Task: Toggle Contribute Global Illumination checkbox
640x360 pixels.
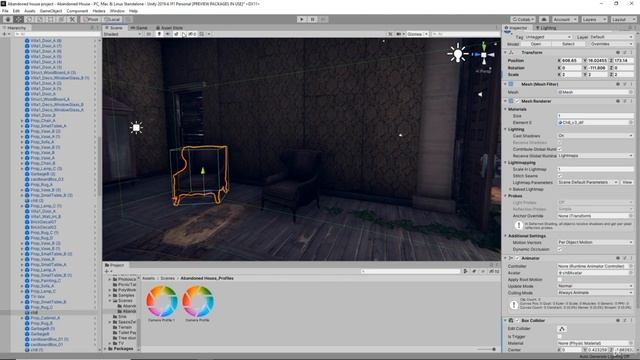Action: tap(560, 149)
